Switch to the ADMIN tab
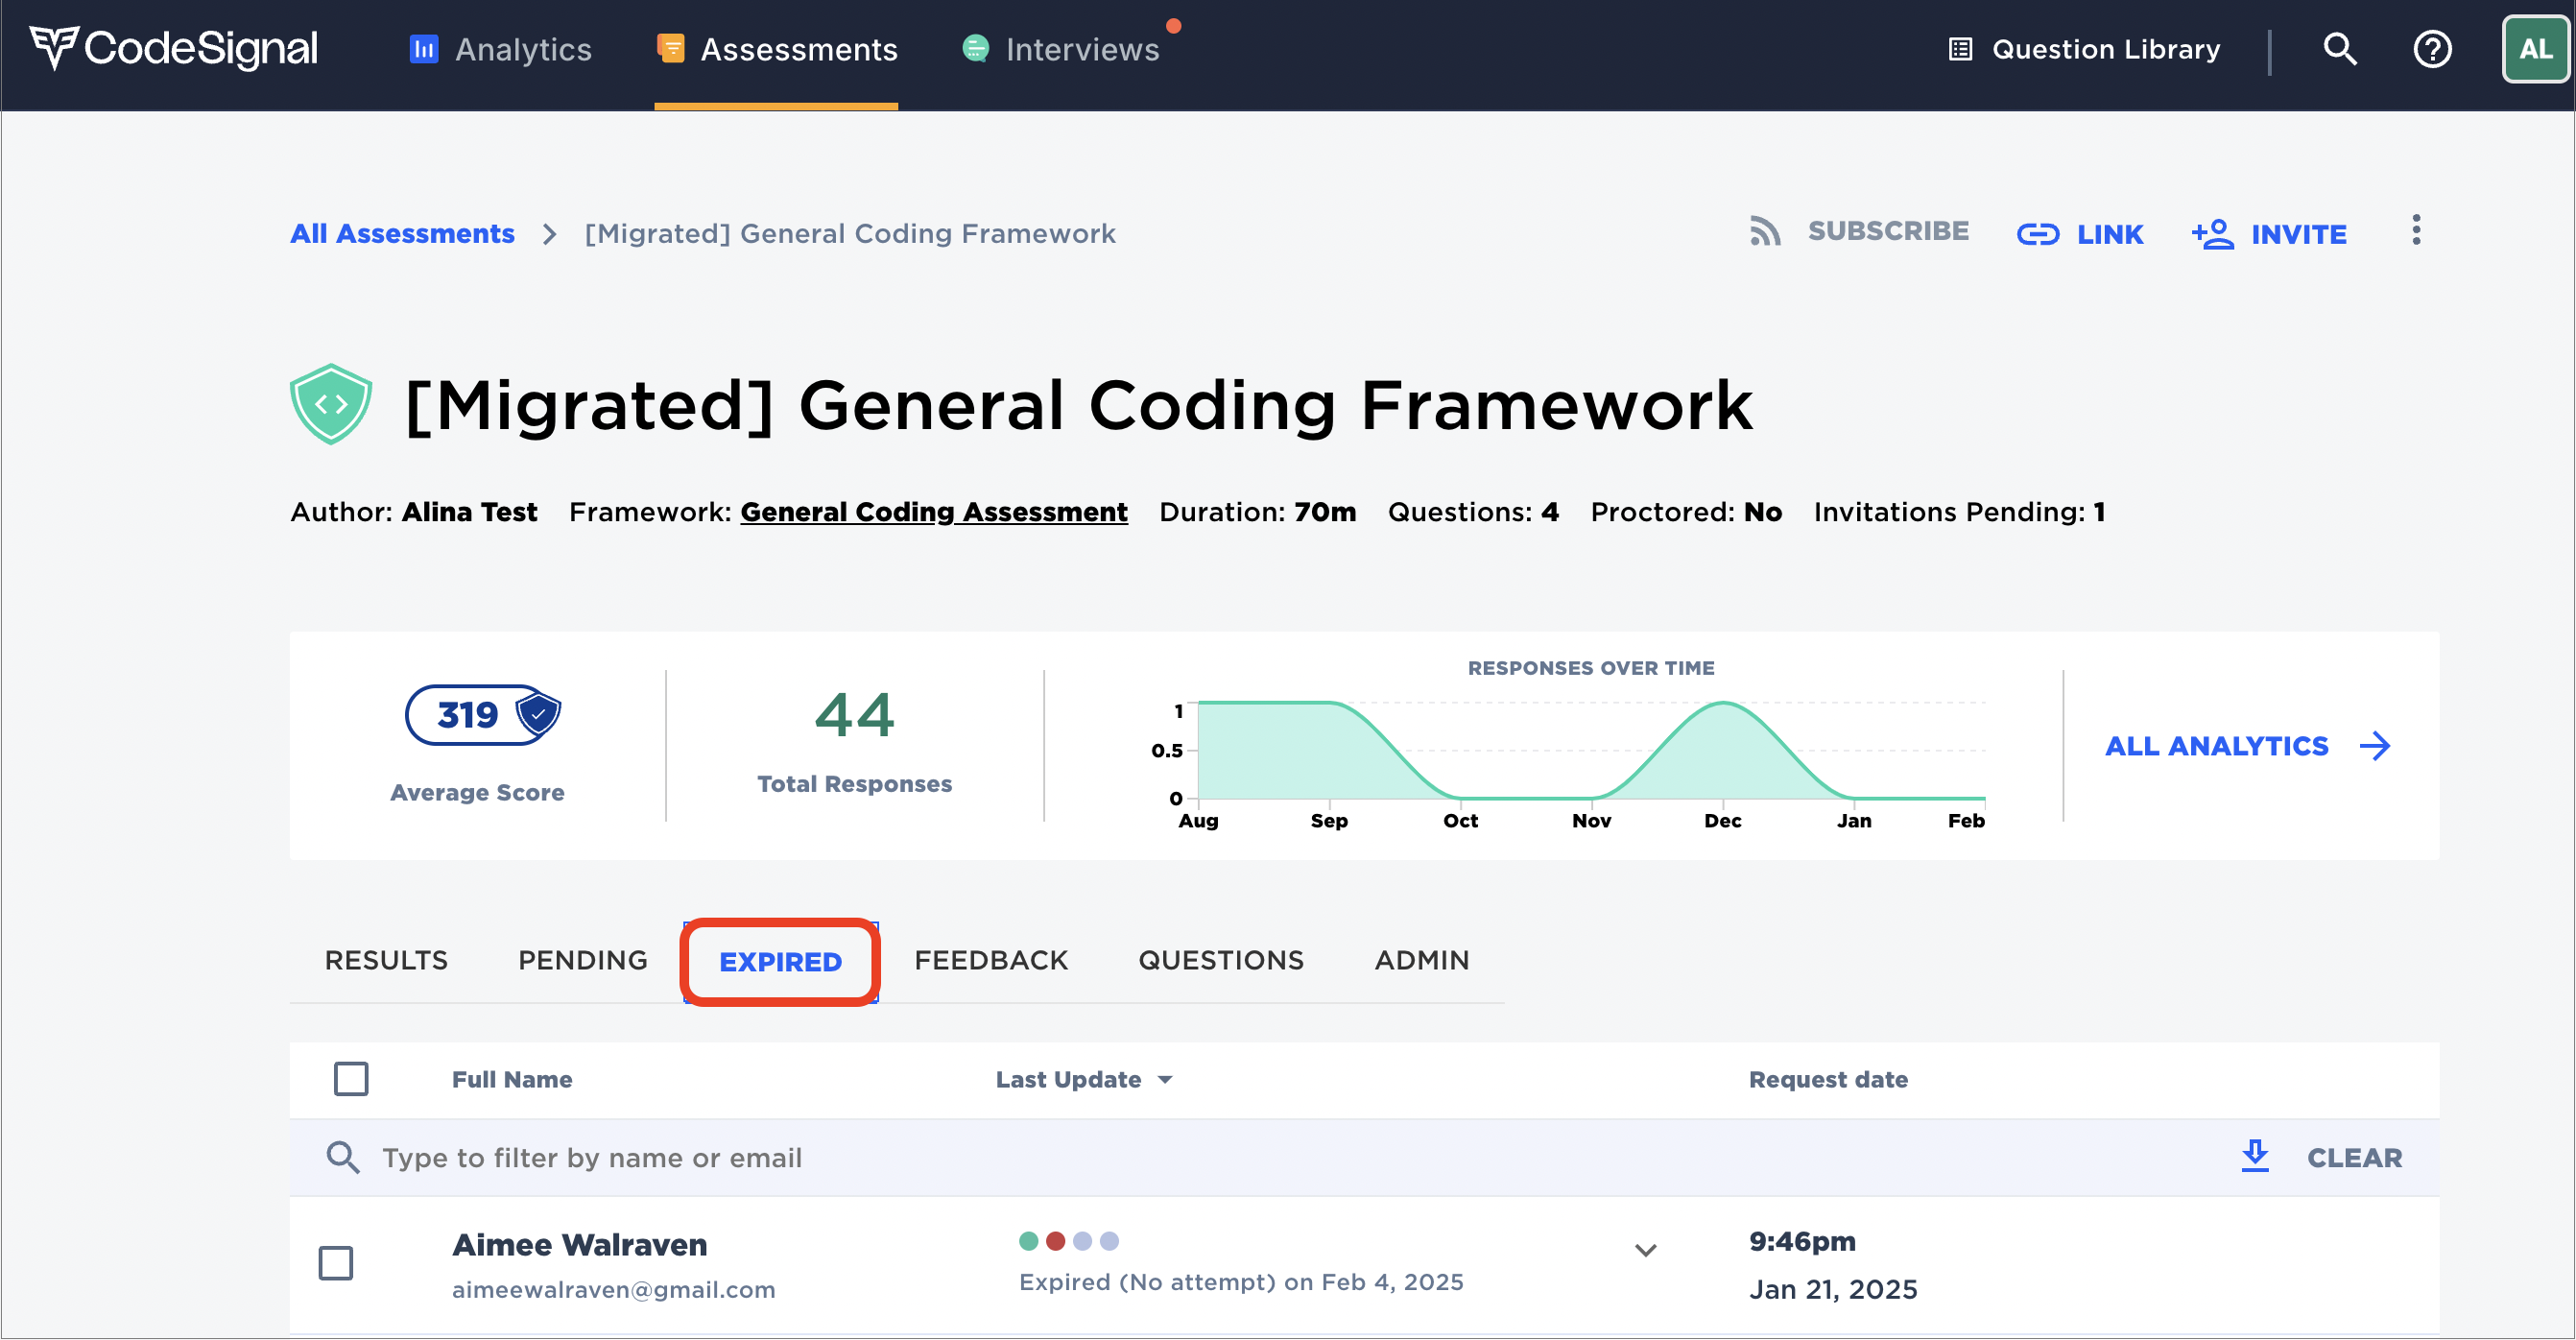The image size is (2576, 1340). pos(1422,960)
